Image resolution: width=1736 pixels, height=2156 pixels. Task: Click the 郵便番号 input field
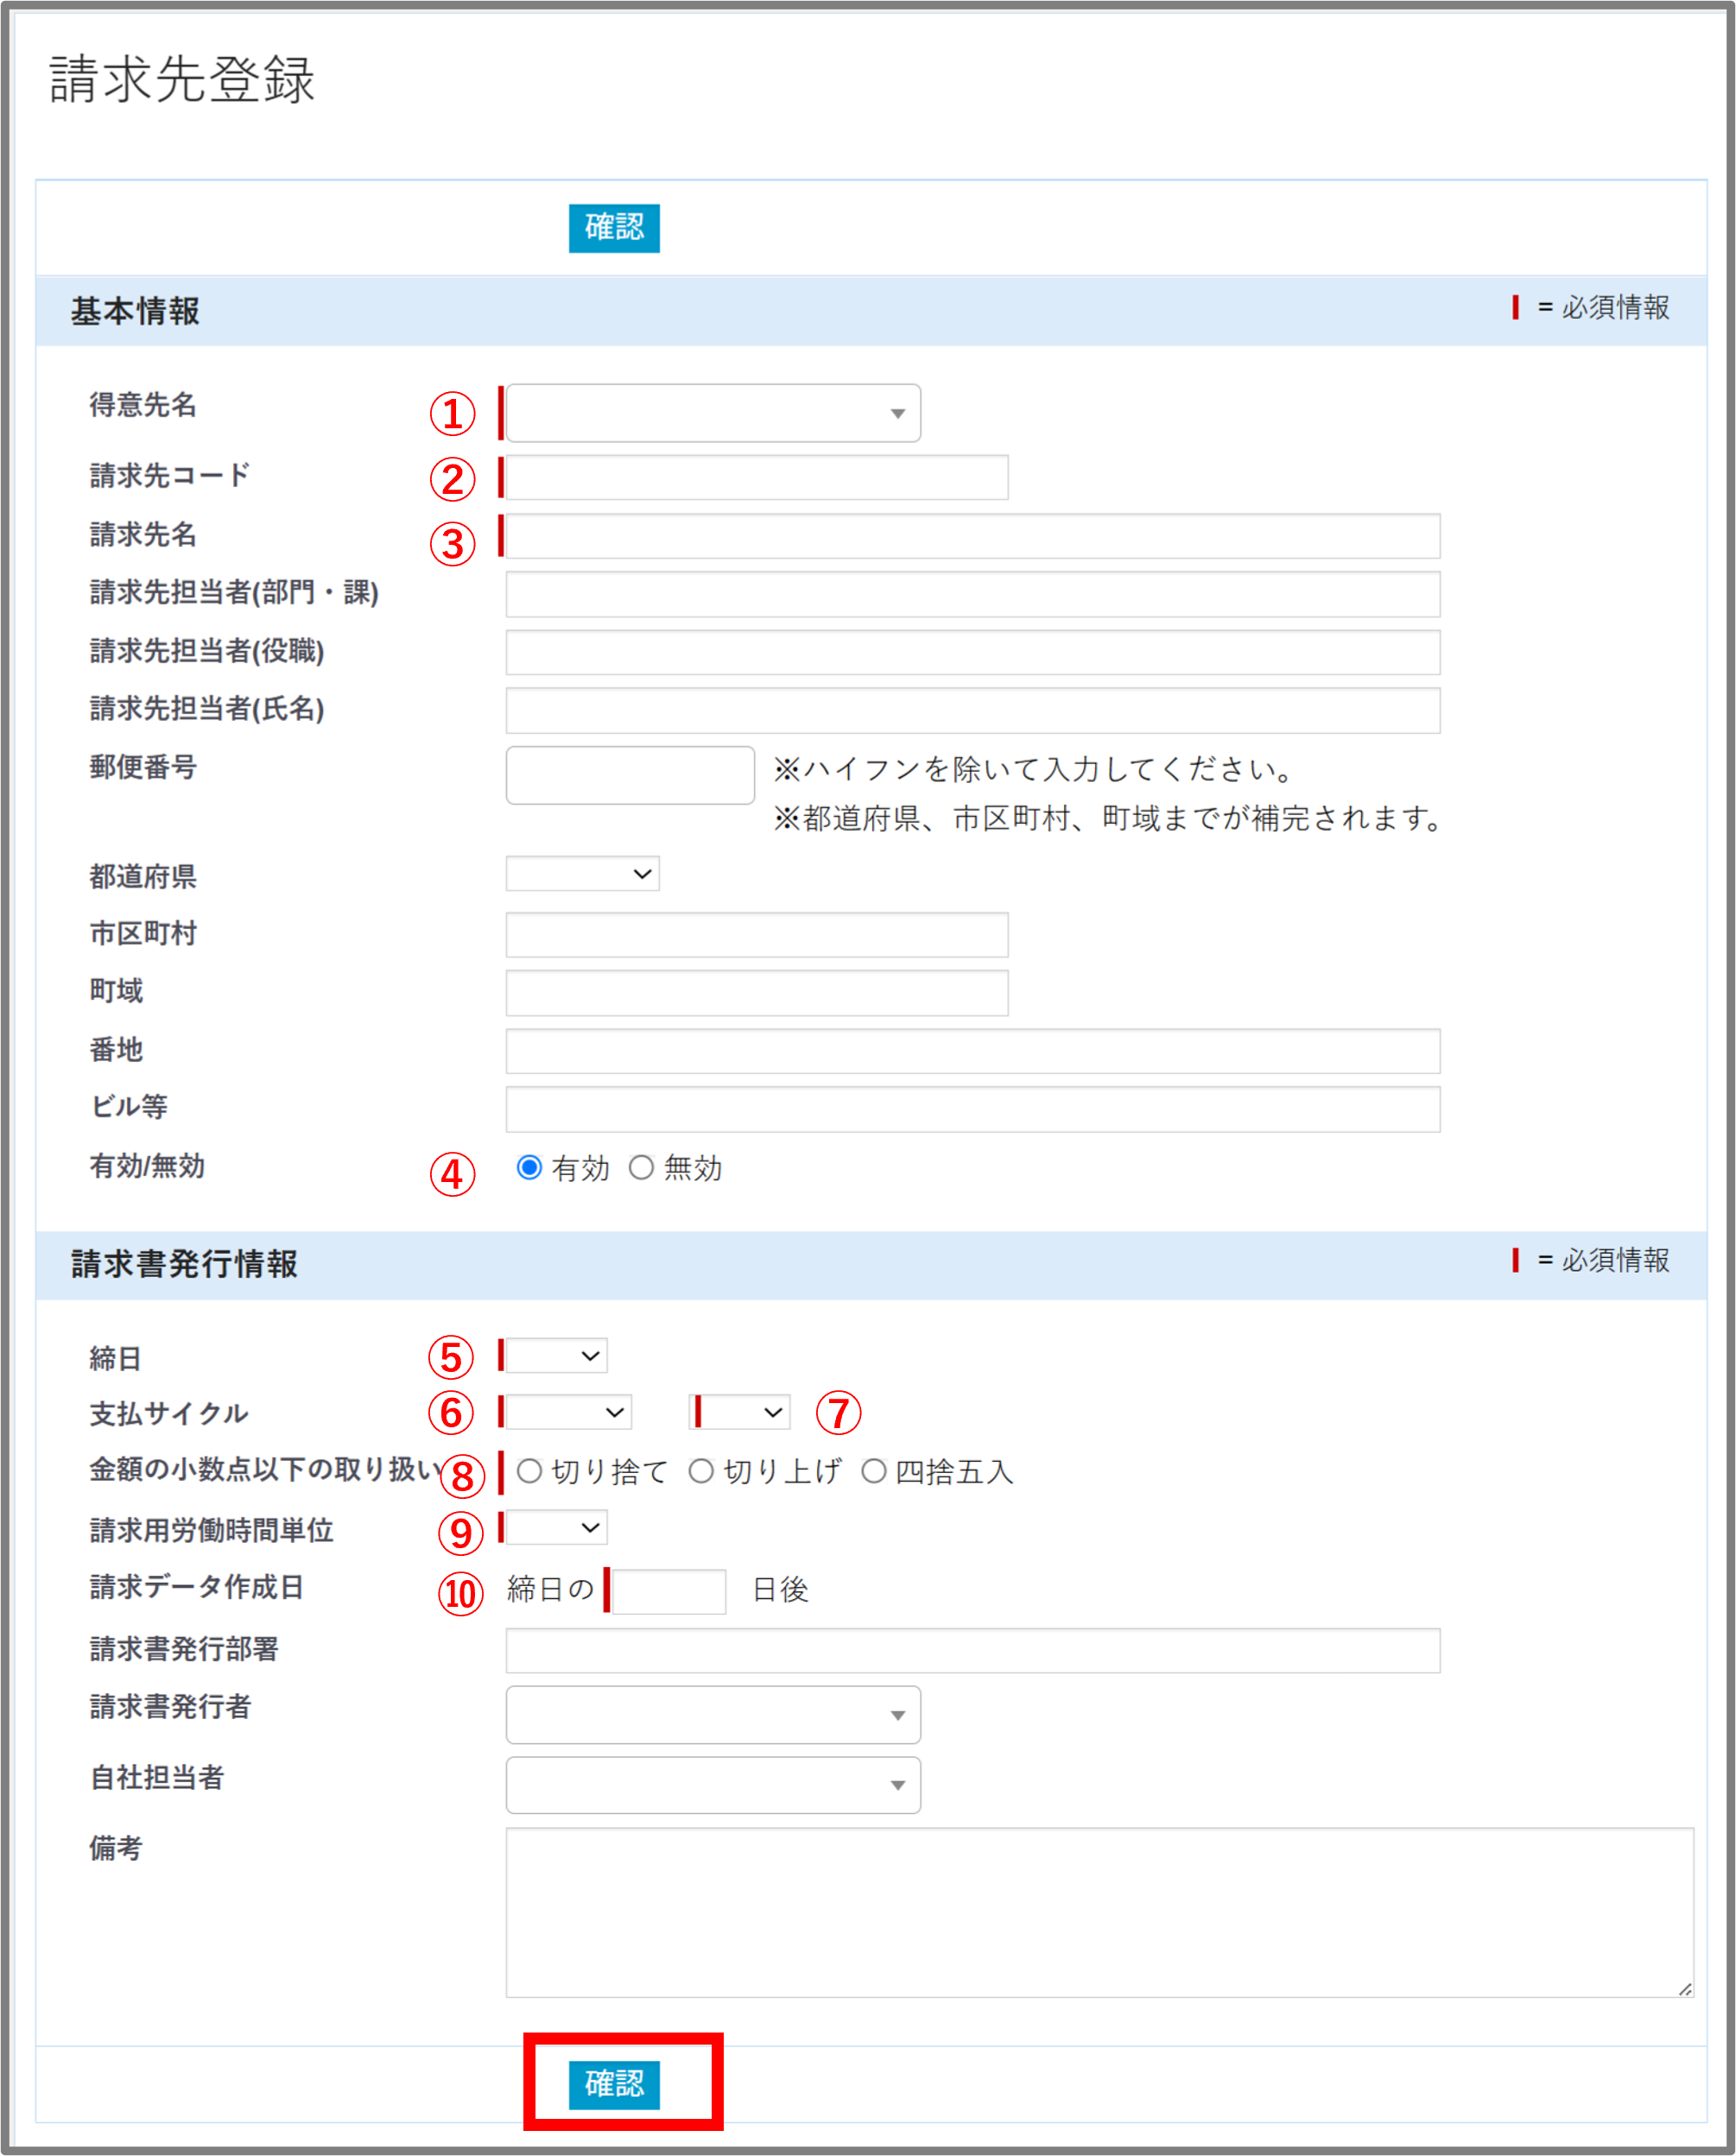point(630,775)
